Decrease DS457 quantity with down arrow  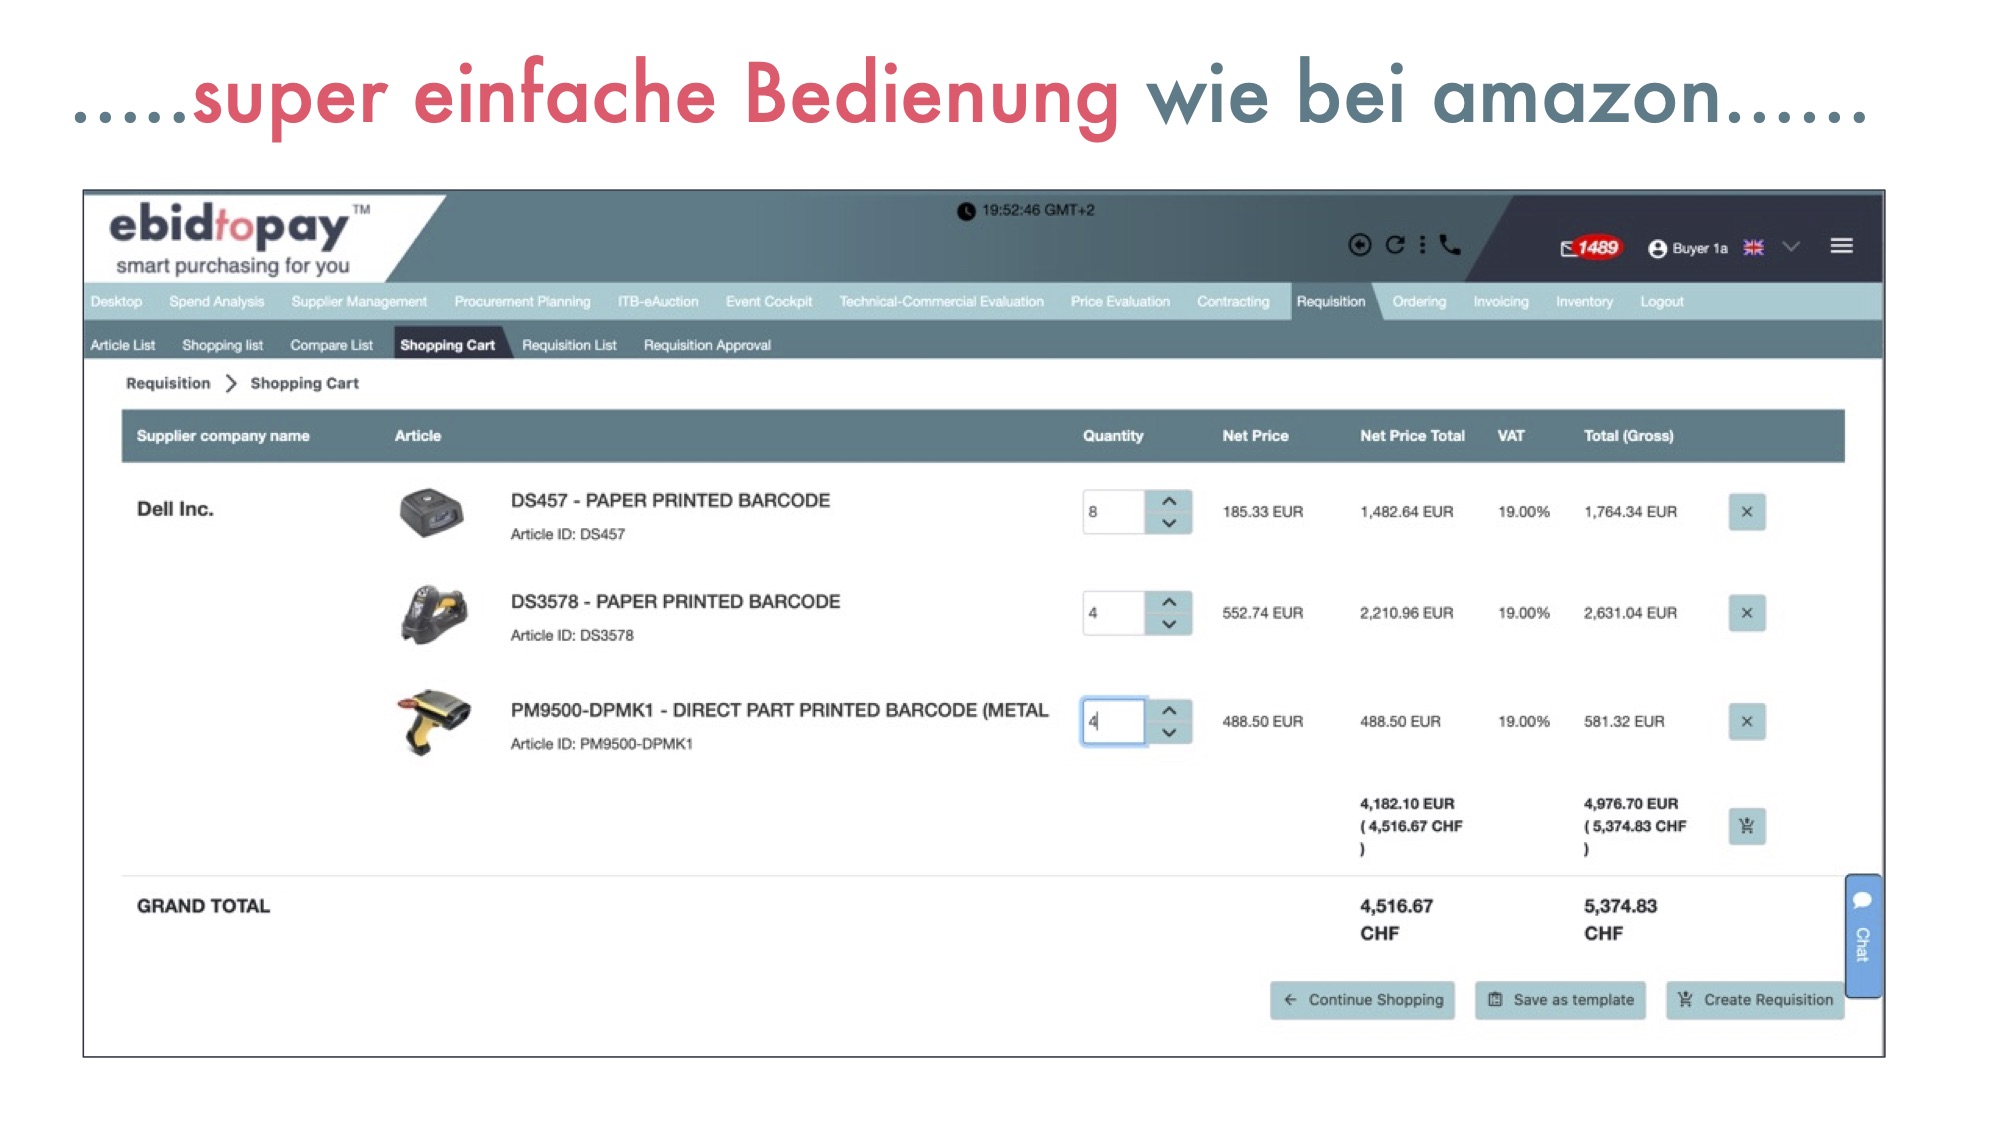1169,523
